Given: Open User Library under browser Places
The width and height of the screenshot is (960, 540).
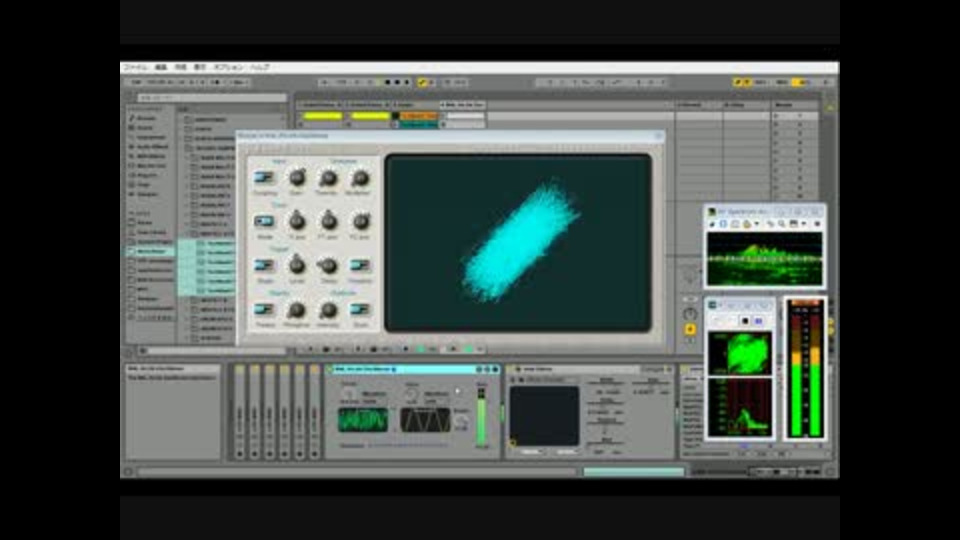Looking at the screenshot, I should coord(151,232).
